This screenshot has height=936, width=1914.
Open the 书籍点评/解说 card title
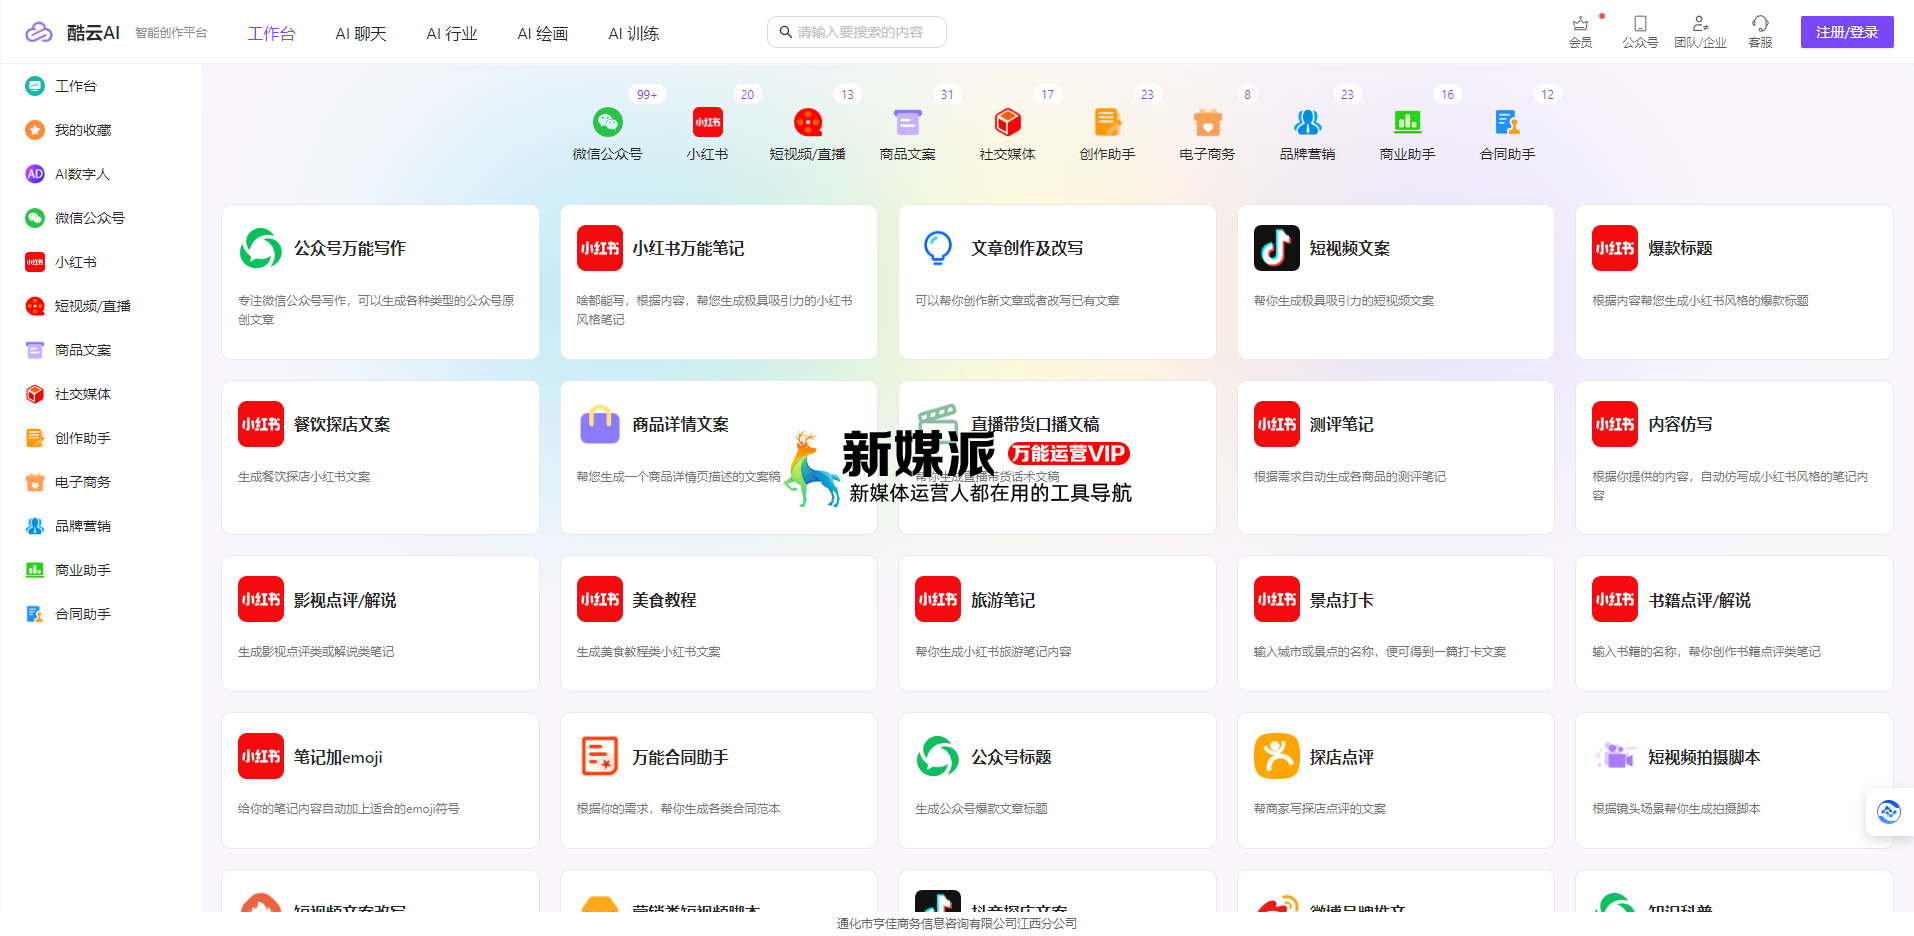point(1700,600)
